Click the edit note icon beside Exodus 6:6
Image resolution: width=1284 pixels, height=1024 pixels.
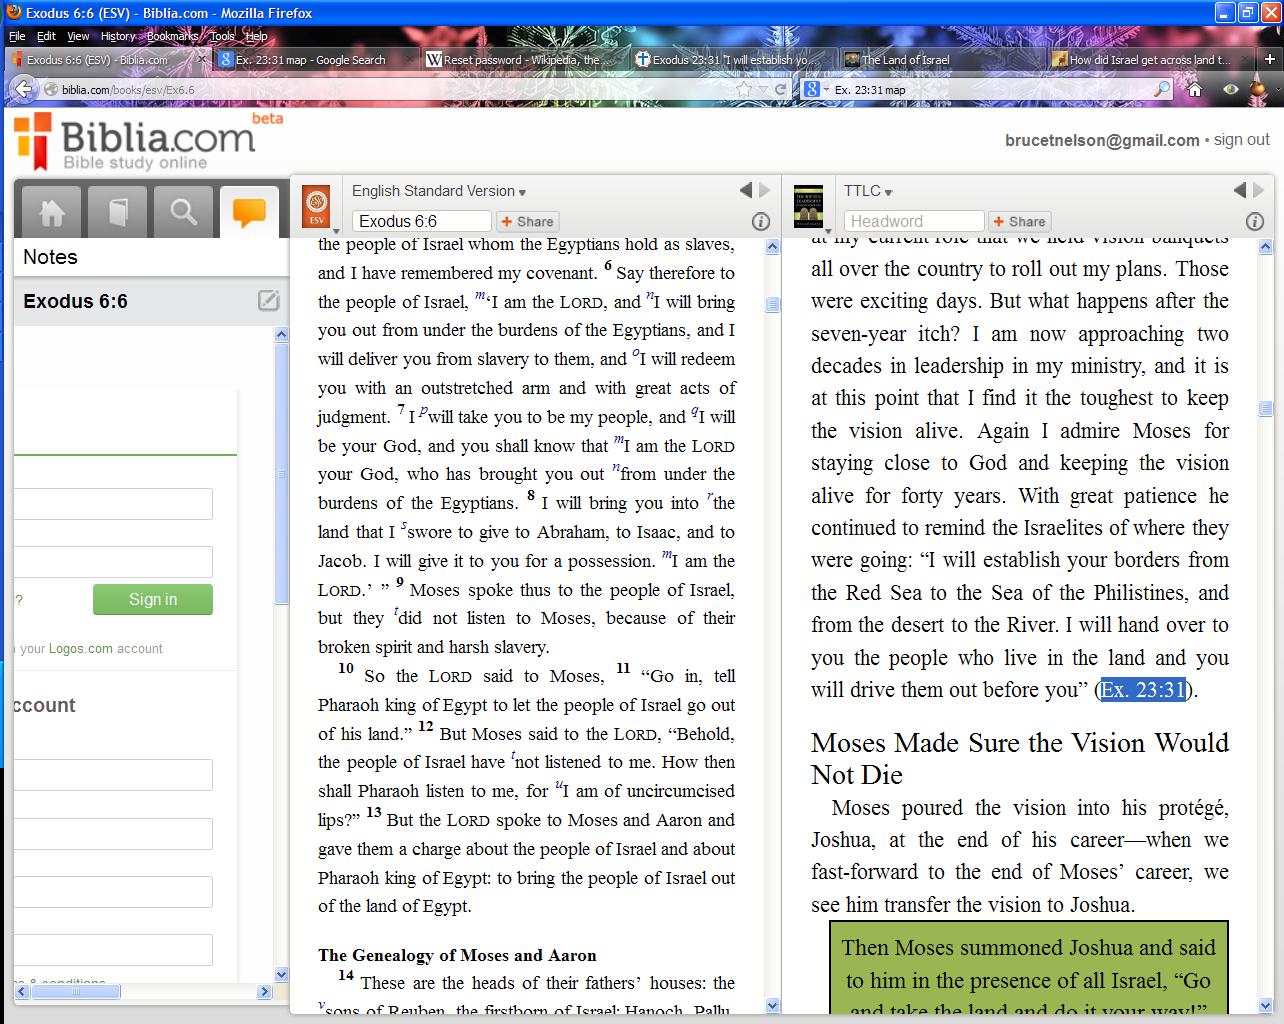[268, 300]
